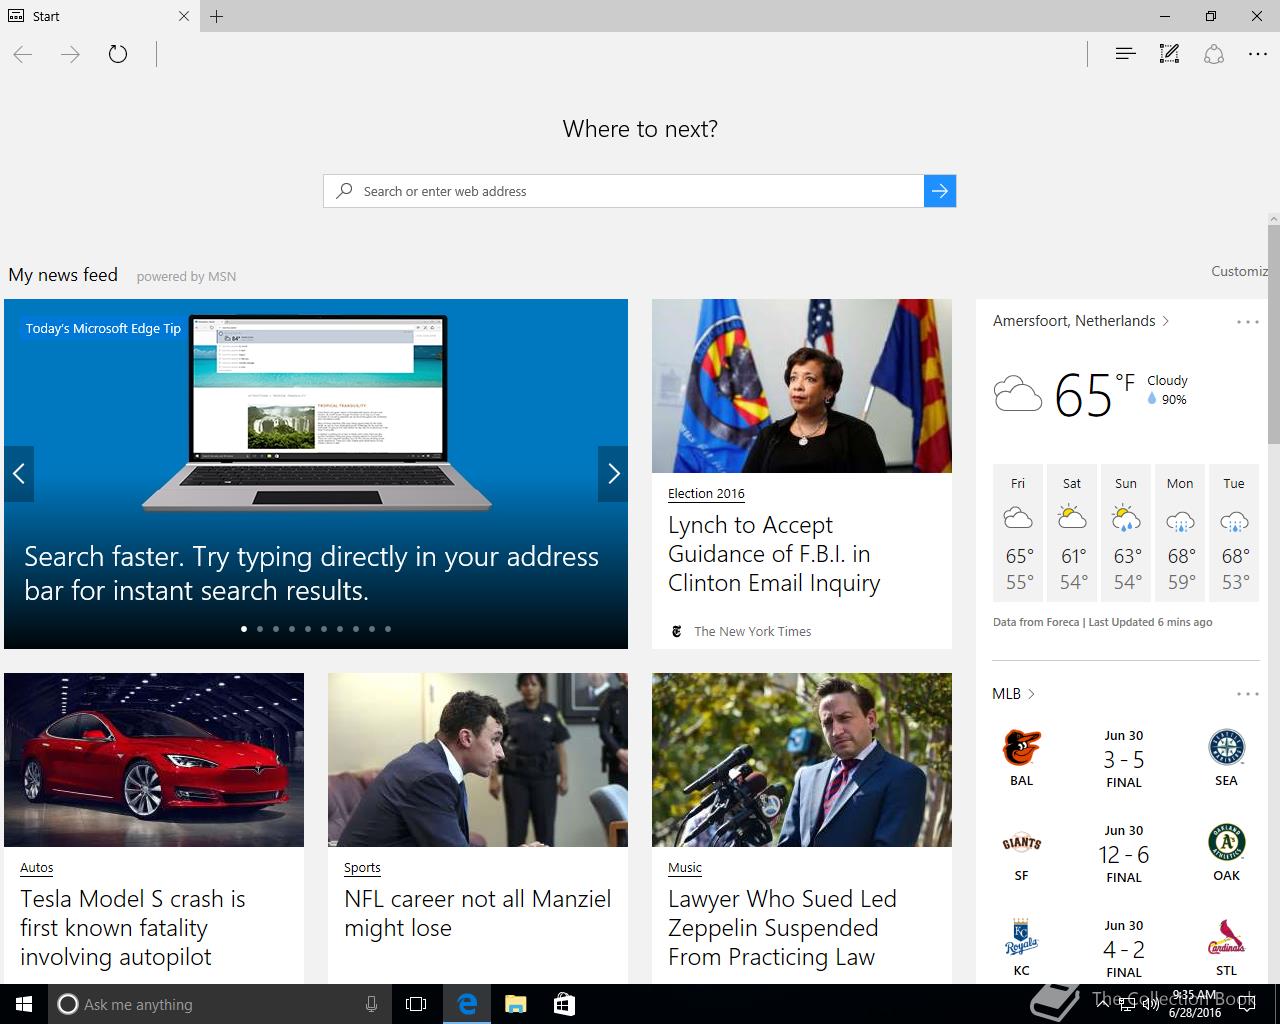Click the Baltimore Orioles logo

click(x=1021, y=748)
